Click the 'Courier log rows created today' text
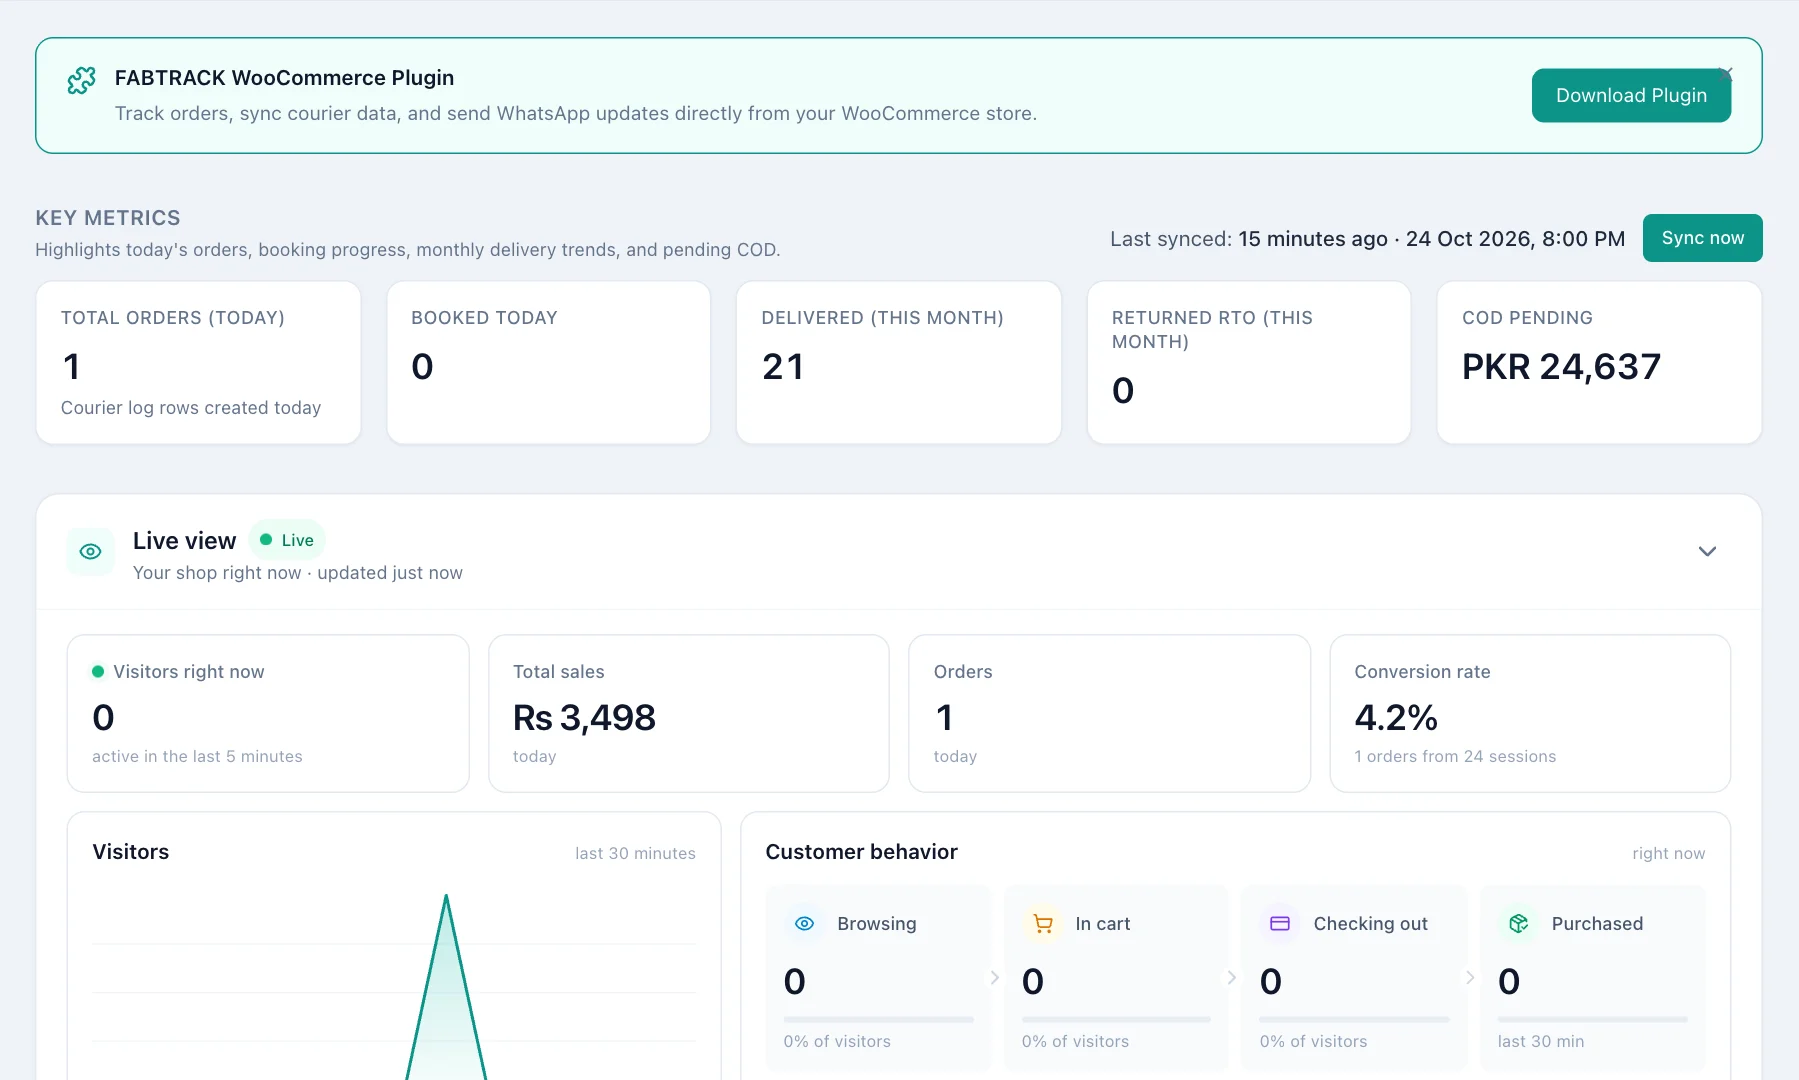This screenshot has width=1799, height=1080. (191, 408)
